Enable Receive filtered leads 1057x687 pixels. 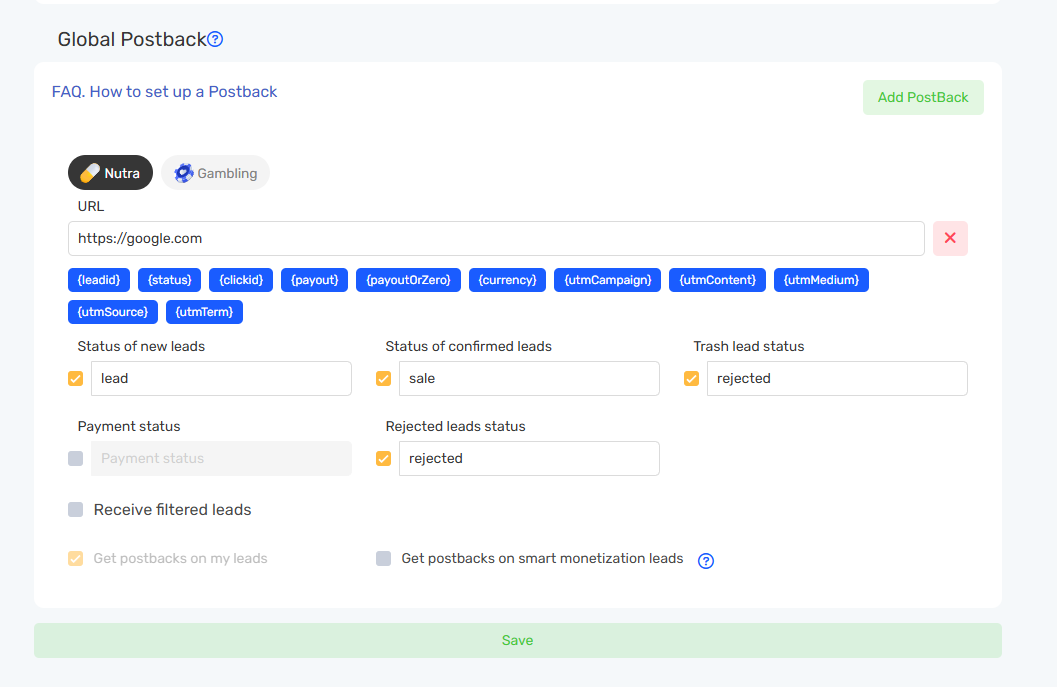click(x=75, y=510)
